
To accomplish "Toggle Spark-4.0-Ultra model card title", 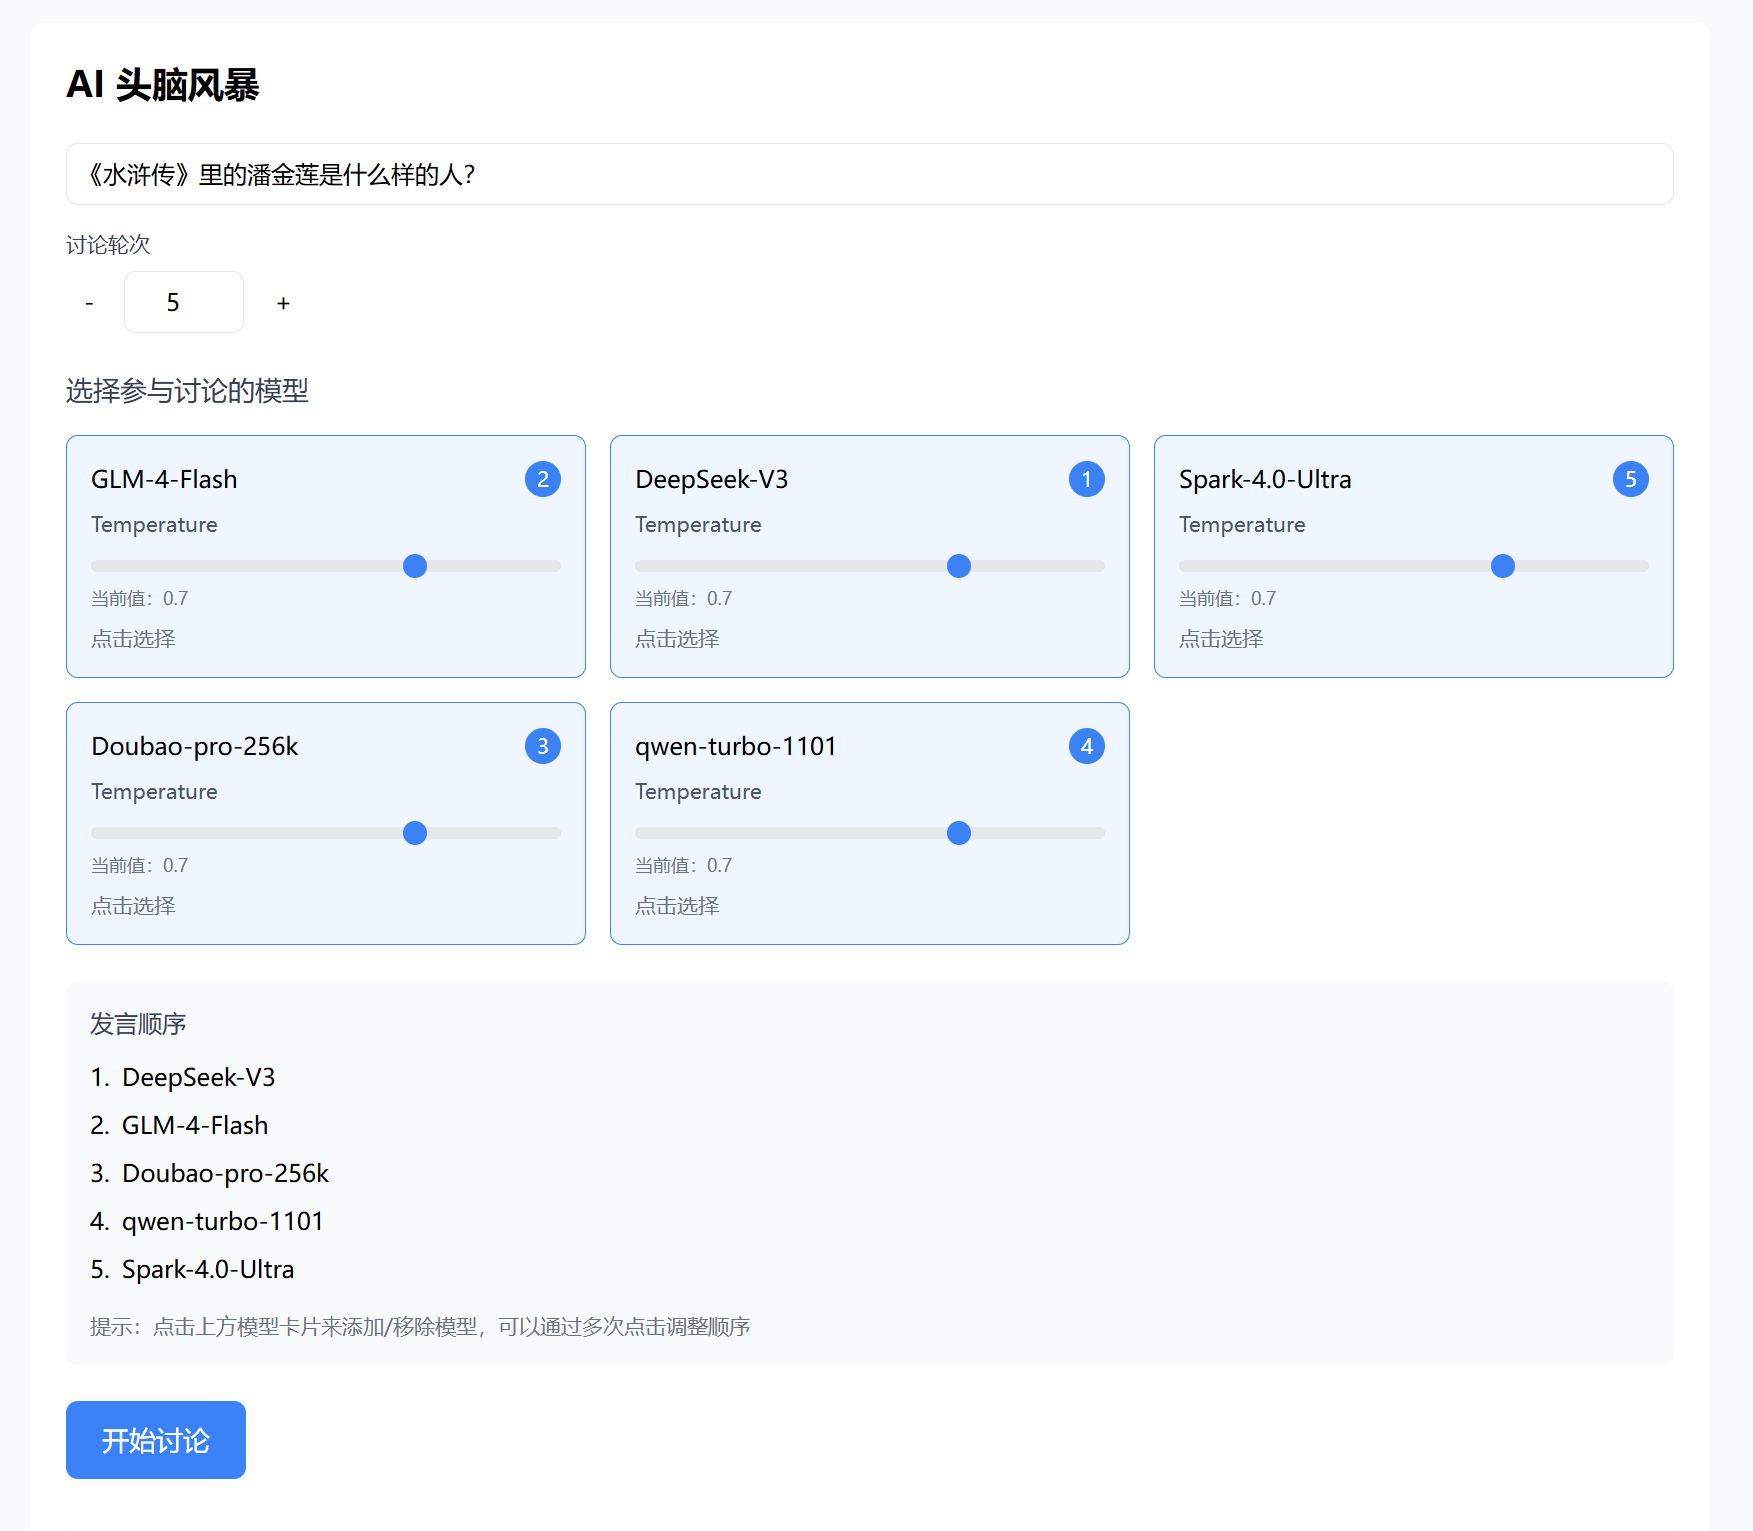I will pos(1264,480).
